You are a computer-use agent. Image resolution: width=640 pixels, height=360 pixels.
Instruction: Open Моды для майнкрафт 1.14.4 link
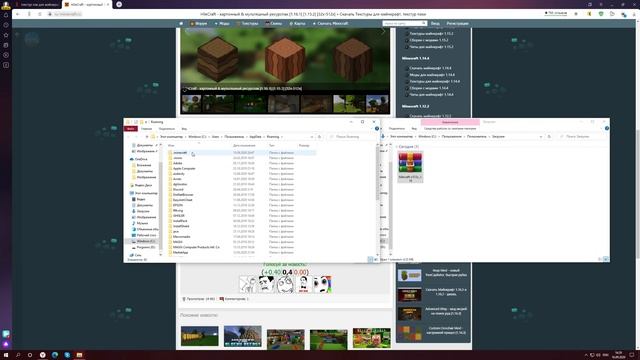point(432,75)
